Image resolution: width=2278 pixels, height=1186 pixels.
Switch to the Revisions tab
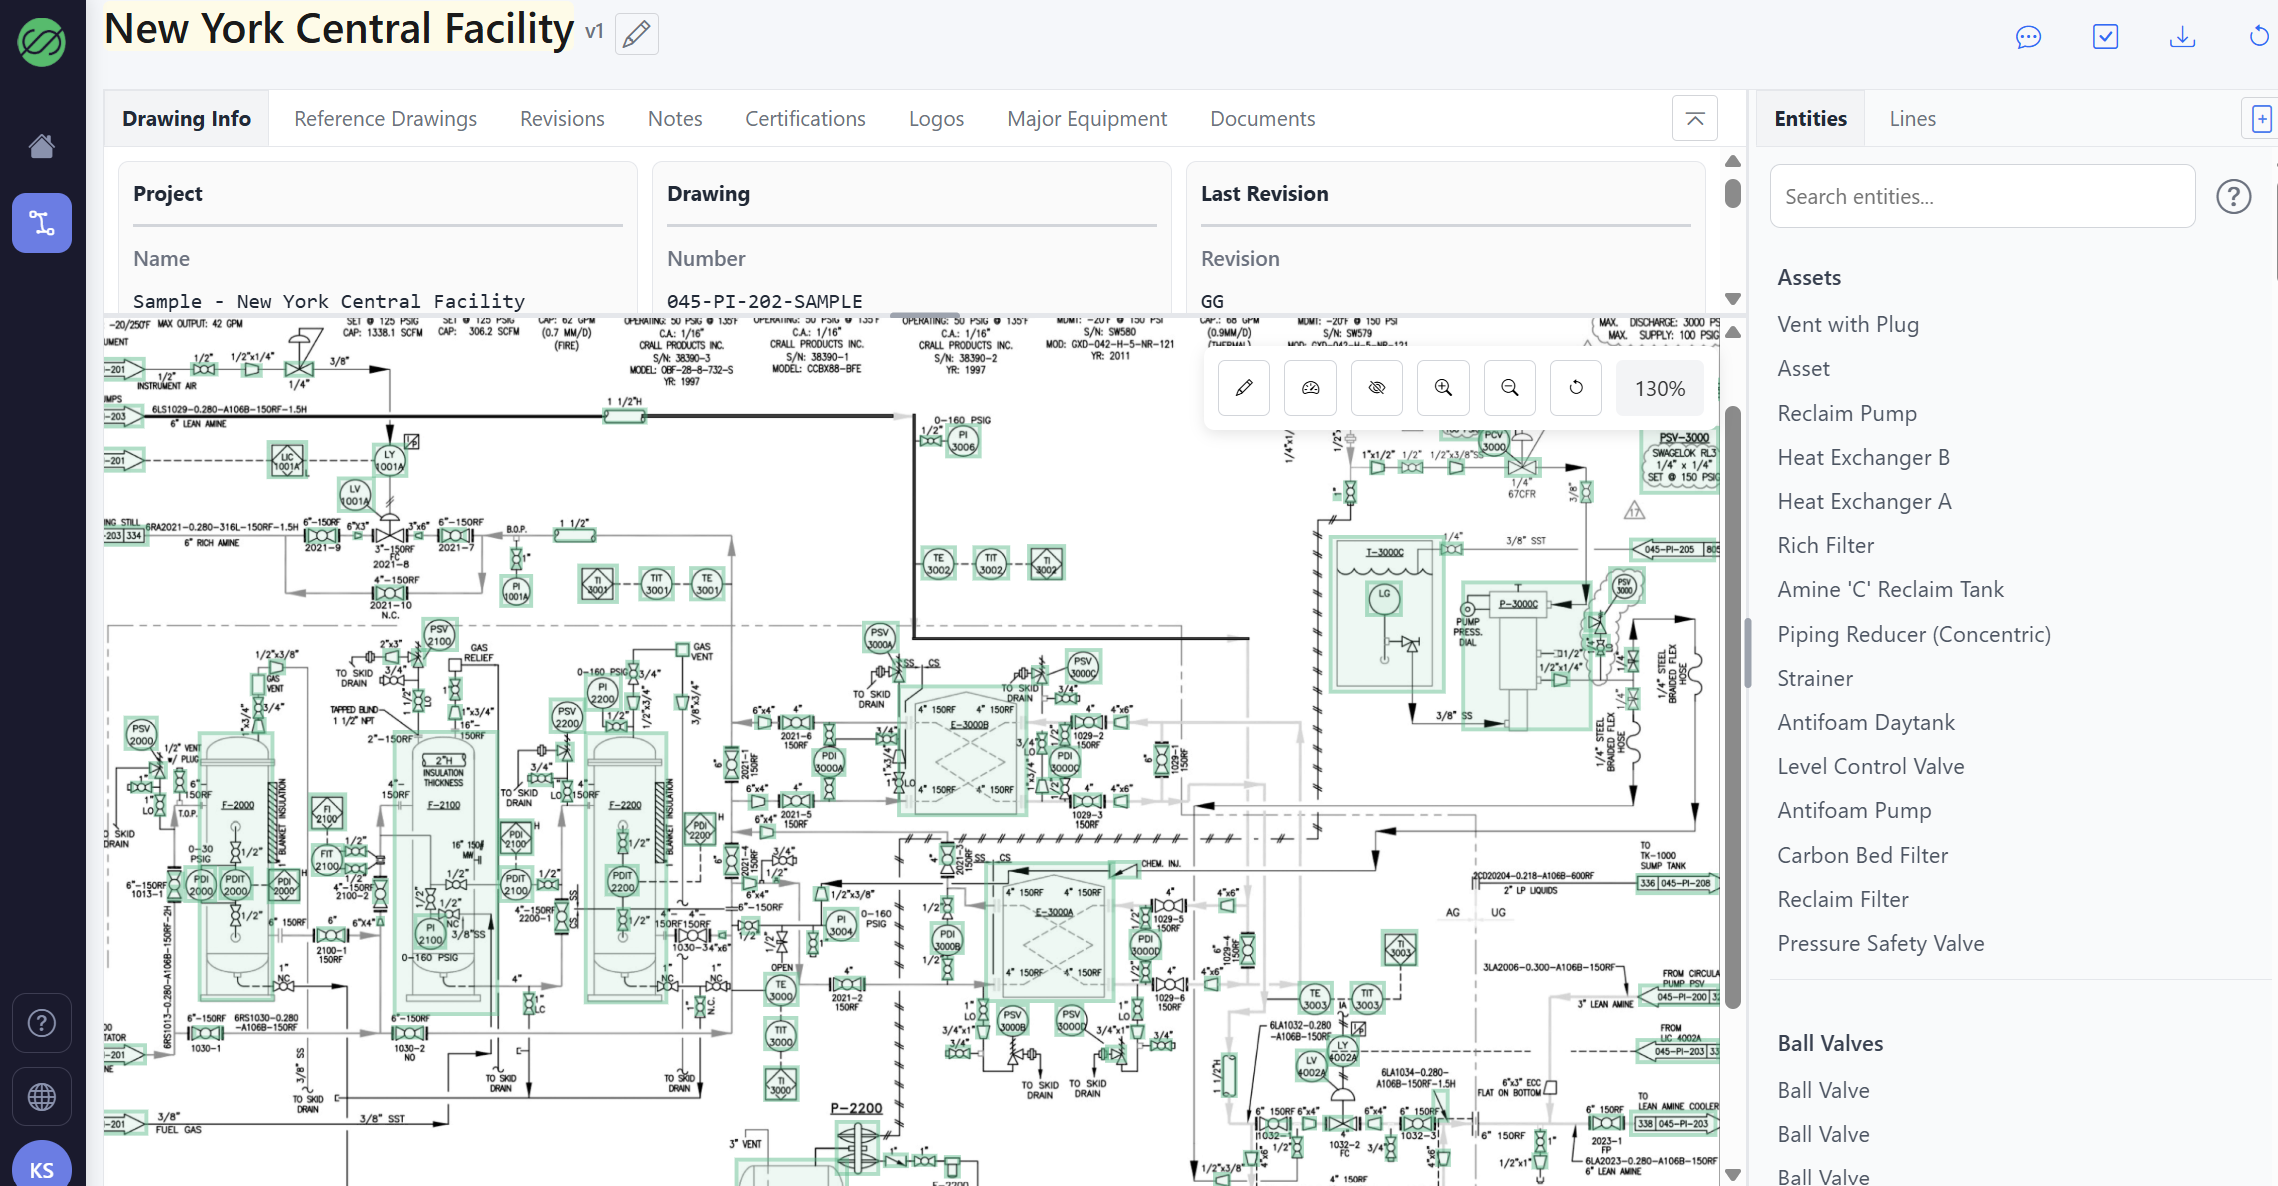pyautogui.click(x=561, y=118)
